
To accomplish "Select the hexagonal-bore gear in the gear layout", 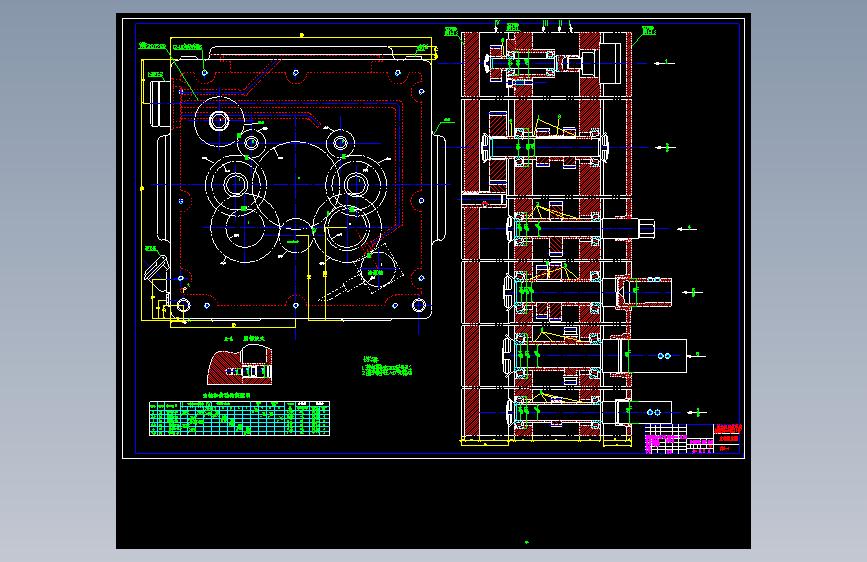I will point(219,121).
